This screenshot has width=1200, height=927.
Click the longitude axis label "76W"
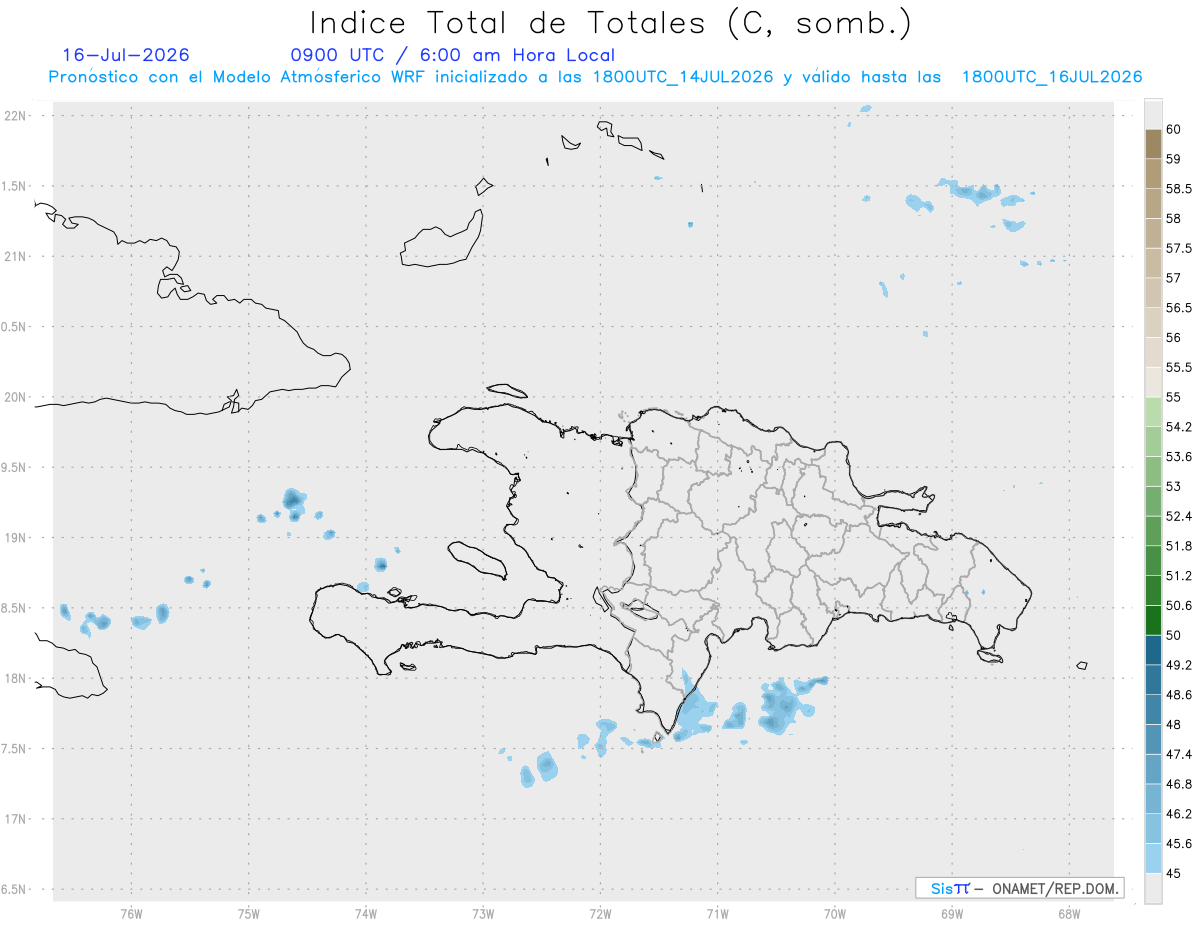[131, 914]
